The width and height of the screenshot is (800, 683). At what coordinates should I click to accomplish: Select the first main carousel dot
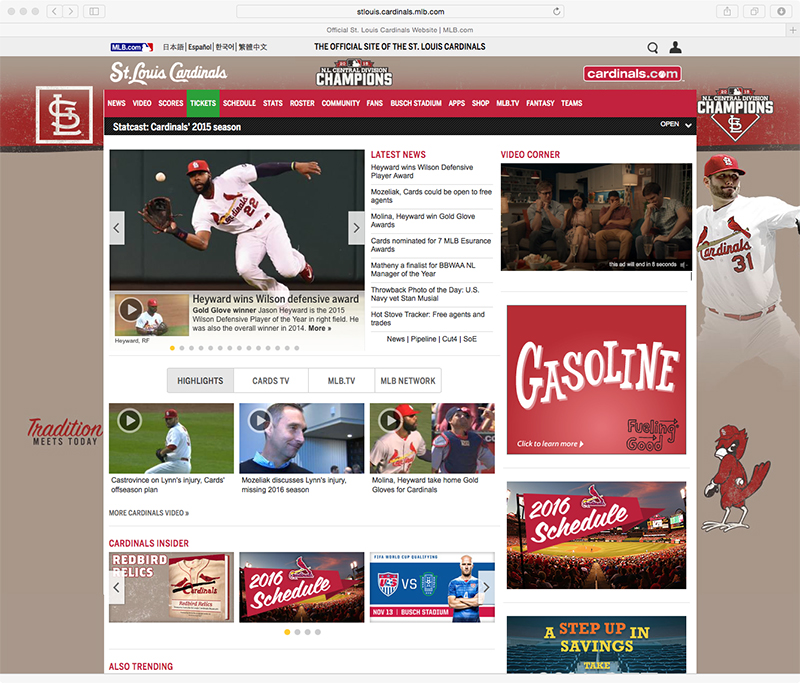pos(172,348)
